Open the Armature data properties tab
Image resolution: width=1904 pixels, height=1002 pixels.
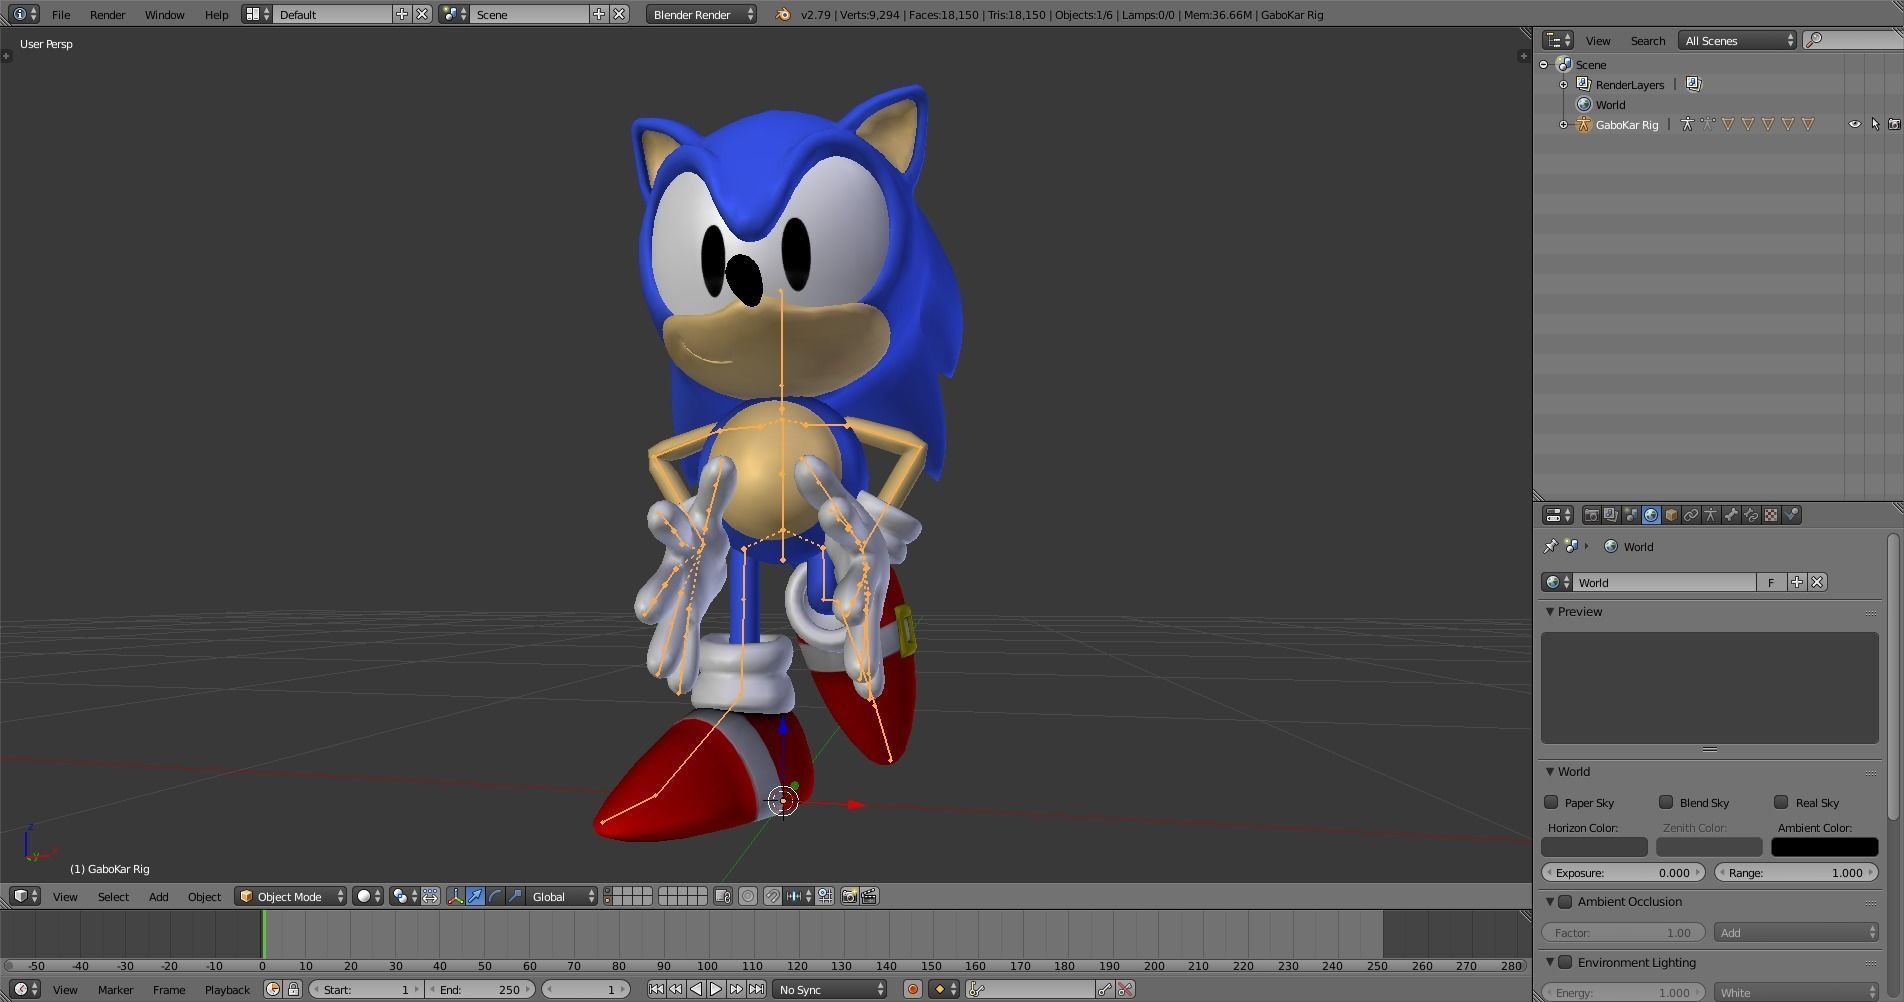[1711, 515]
